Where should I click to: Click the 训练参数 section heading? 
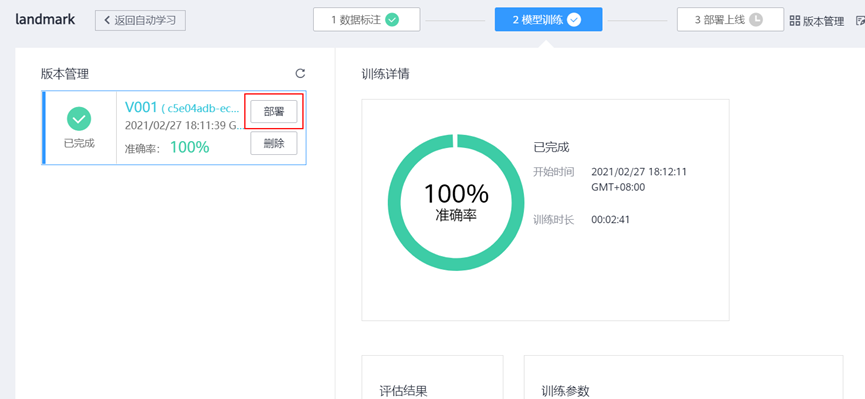565,392
